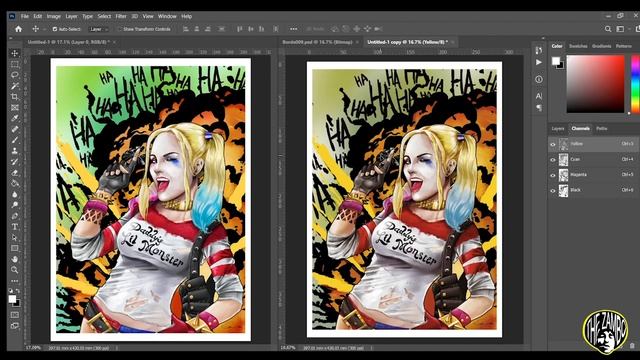Select the Eyedropper tool
Image resolution: width=640 pixels, height=360 pixels.
pos(15,118)
